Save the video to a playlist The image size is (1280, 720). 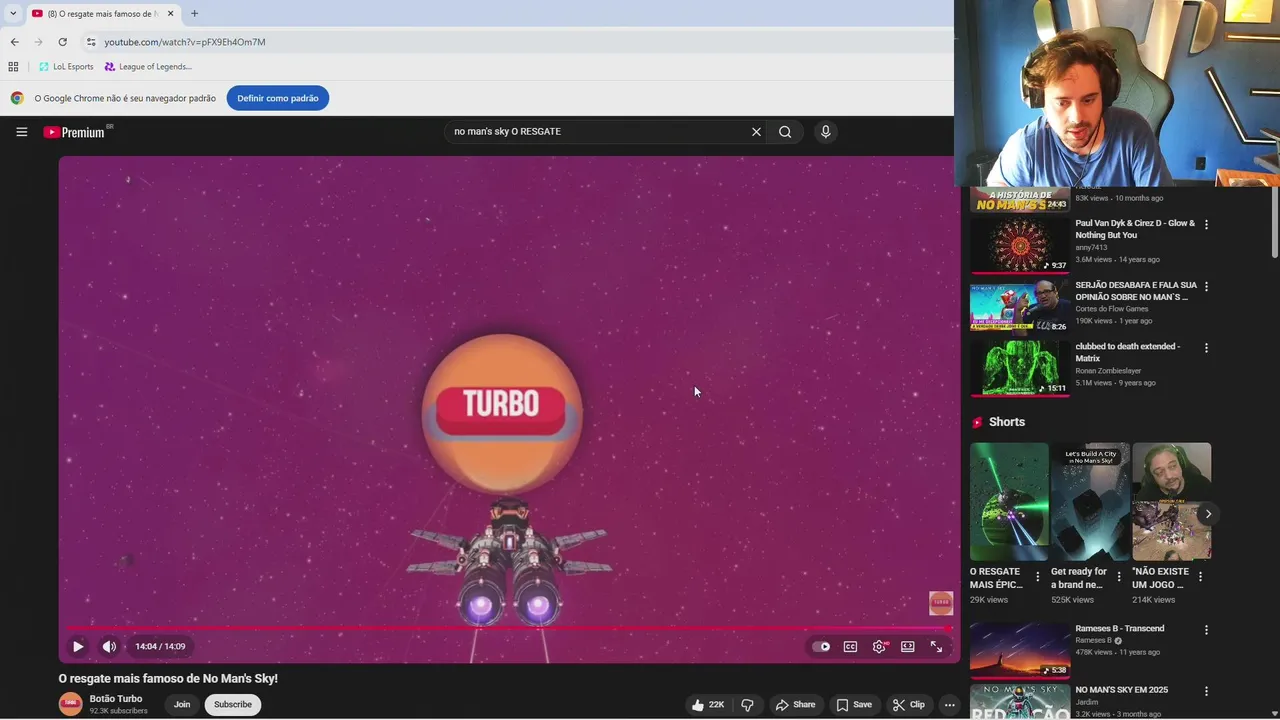click(855, 705)
